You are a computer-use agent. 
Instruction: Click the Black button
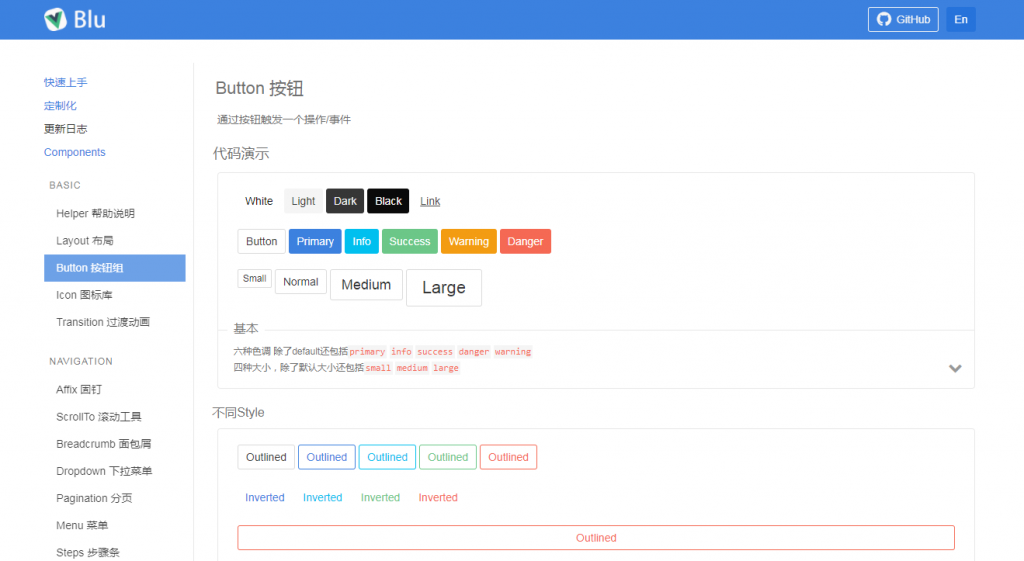(x=388, y=201)
